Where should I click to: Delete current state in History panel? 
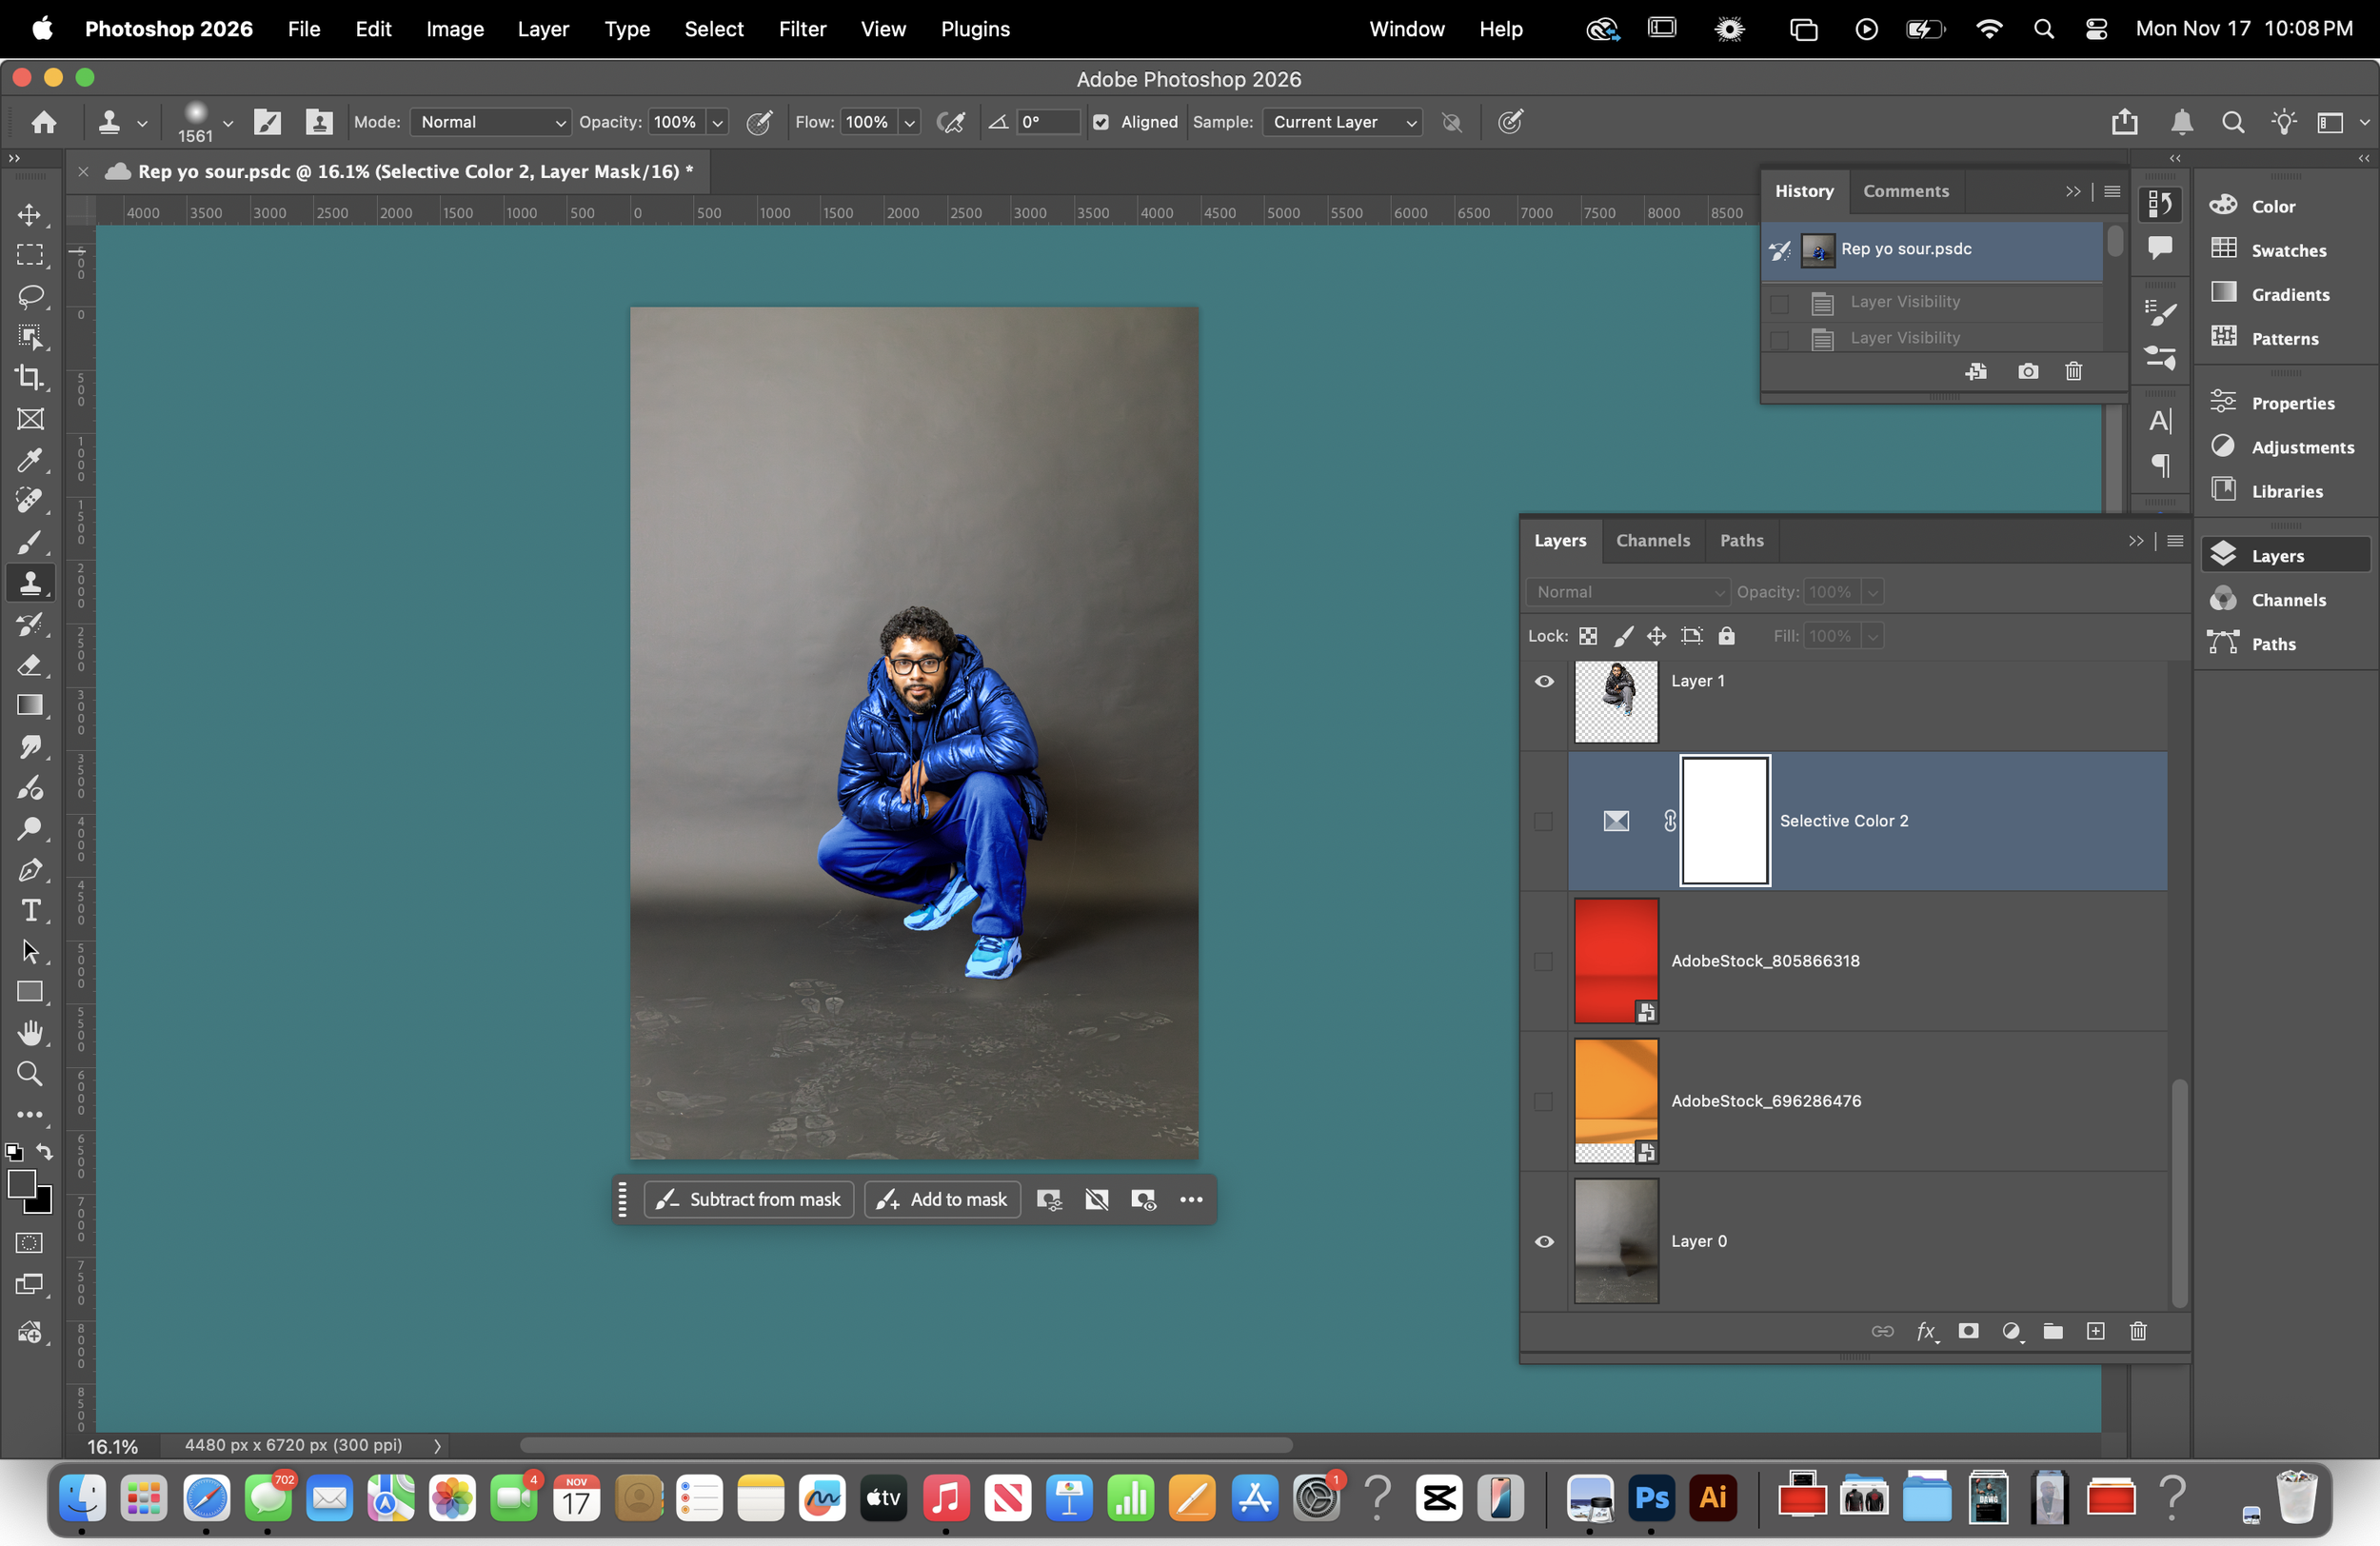(2074, 372)
